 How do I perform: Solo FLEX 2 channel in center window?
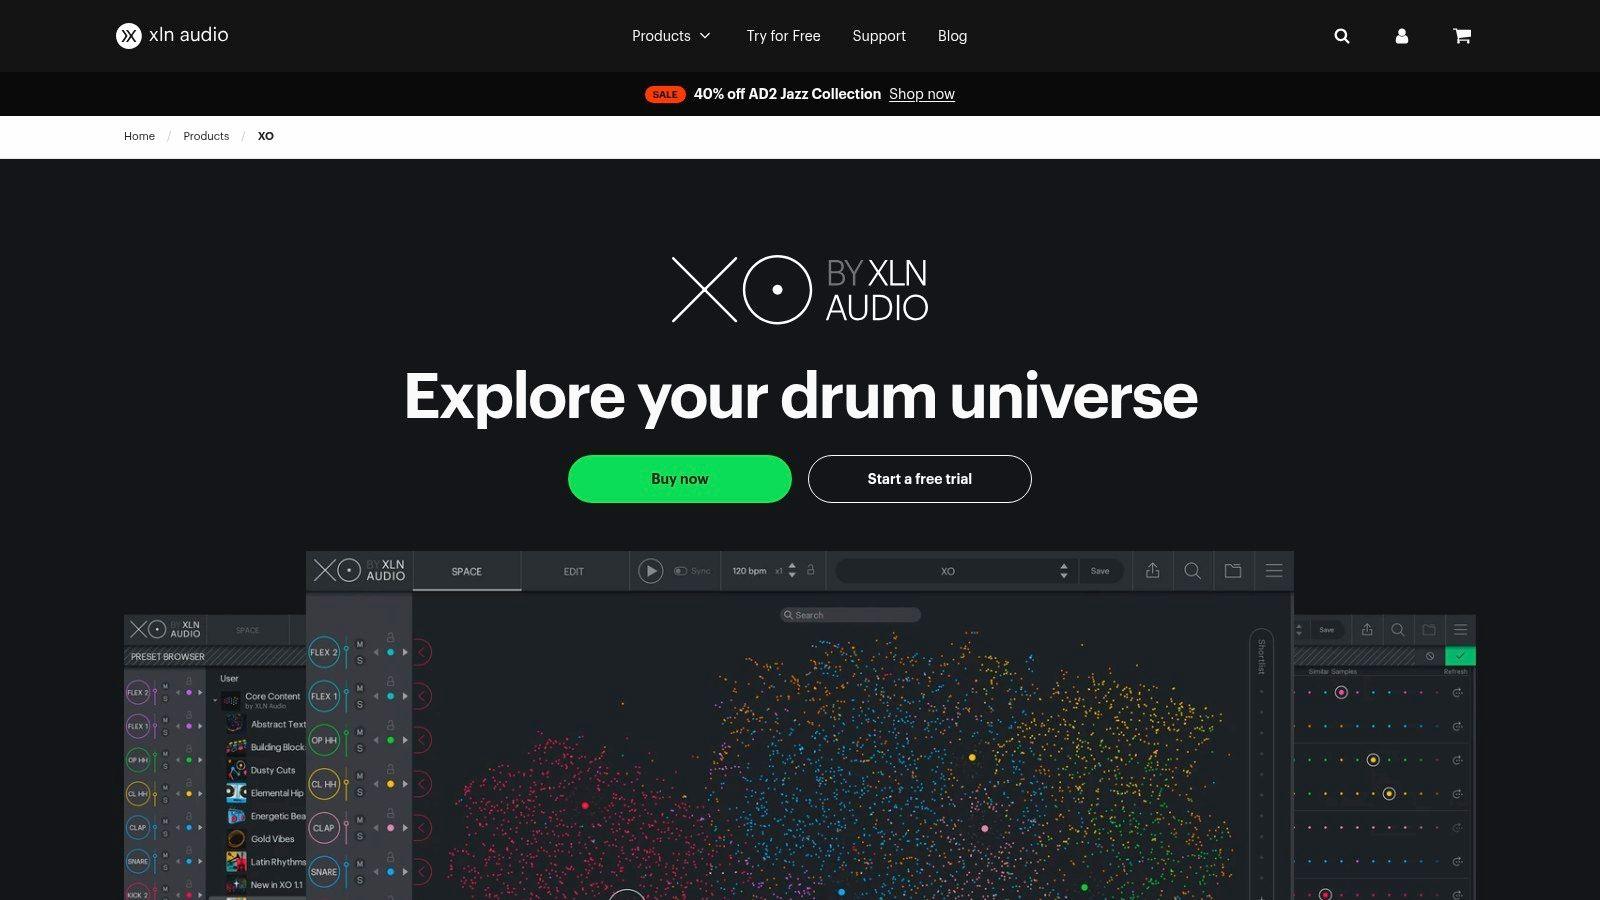click(x=360, y=660)
